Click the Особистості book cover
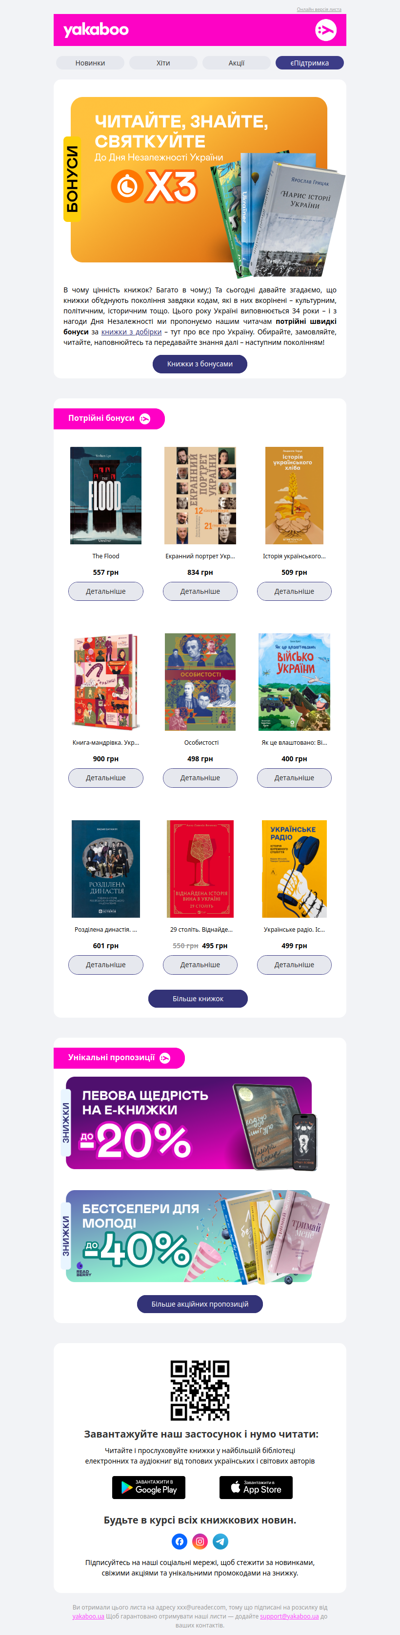 [200, 682]
